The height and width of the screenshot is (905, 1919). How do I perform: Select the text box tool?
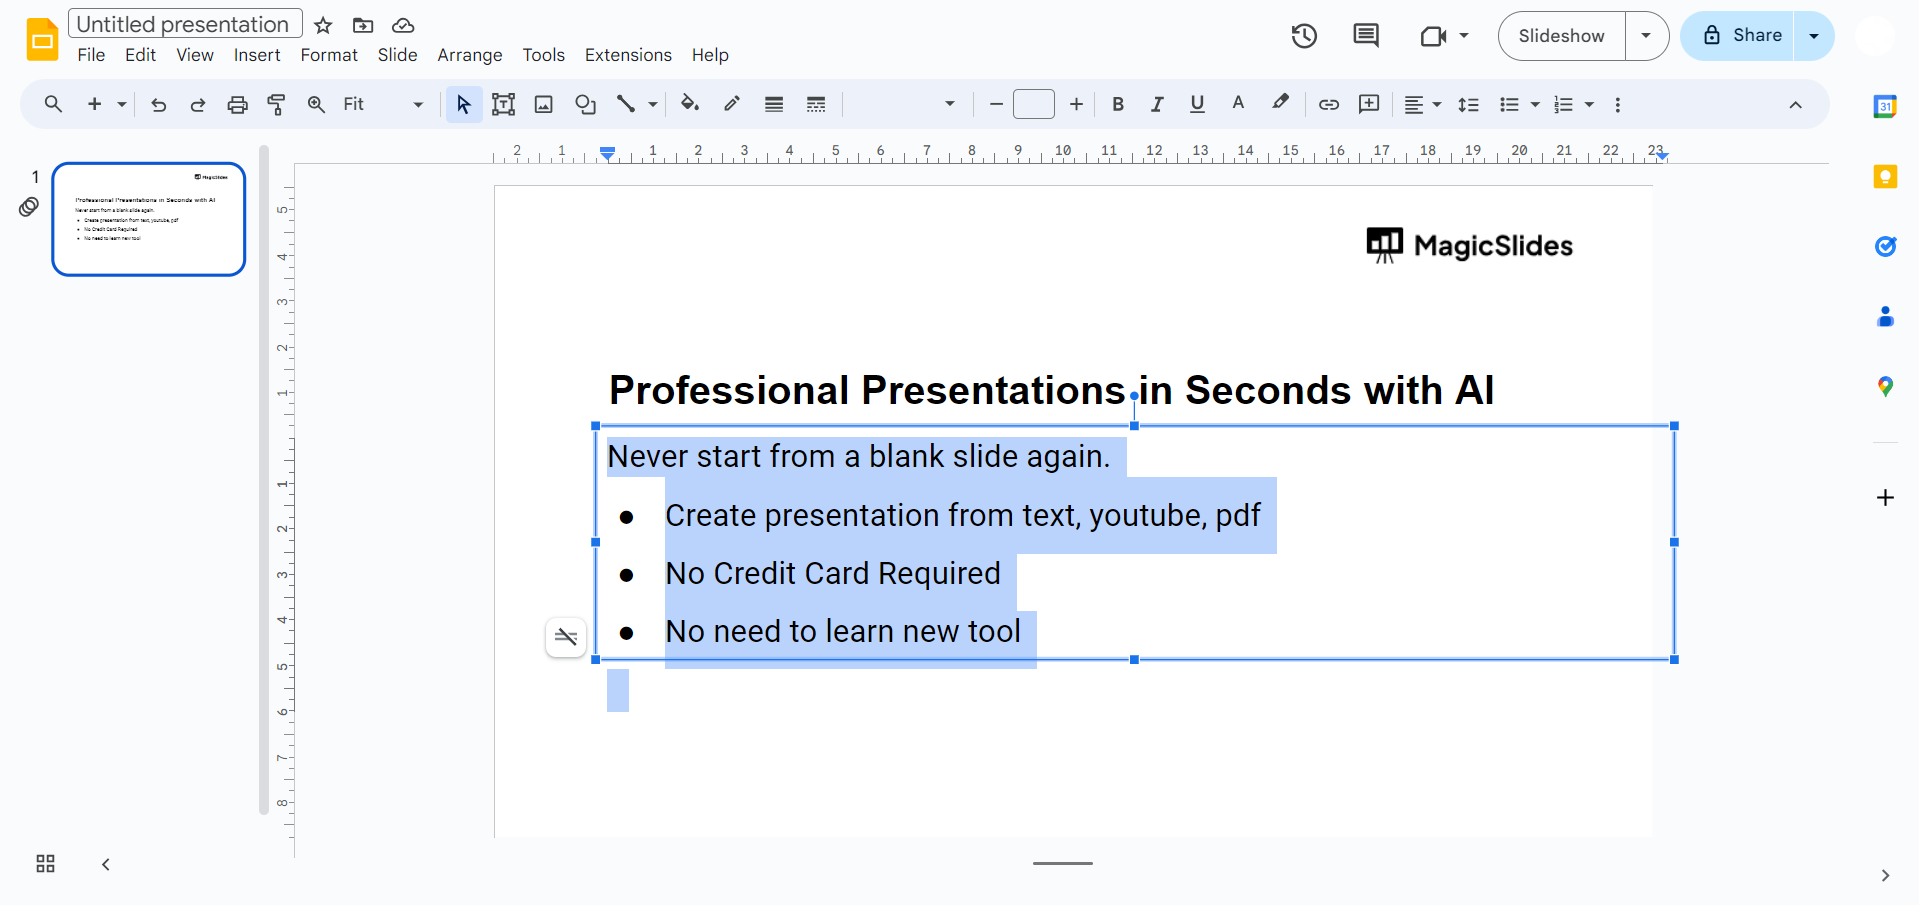click(503, 104)
